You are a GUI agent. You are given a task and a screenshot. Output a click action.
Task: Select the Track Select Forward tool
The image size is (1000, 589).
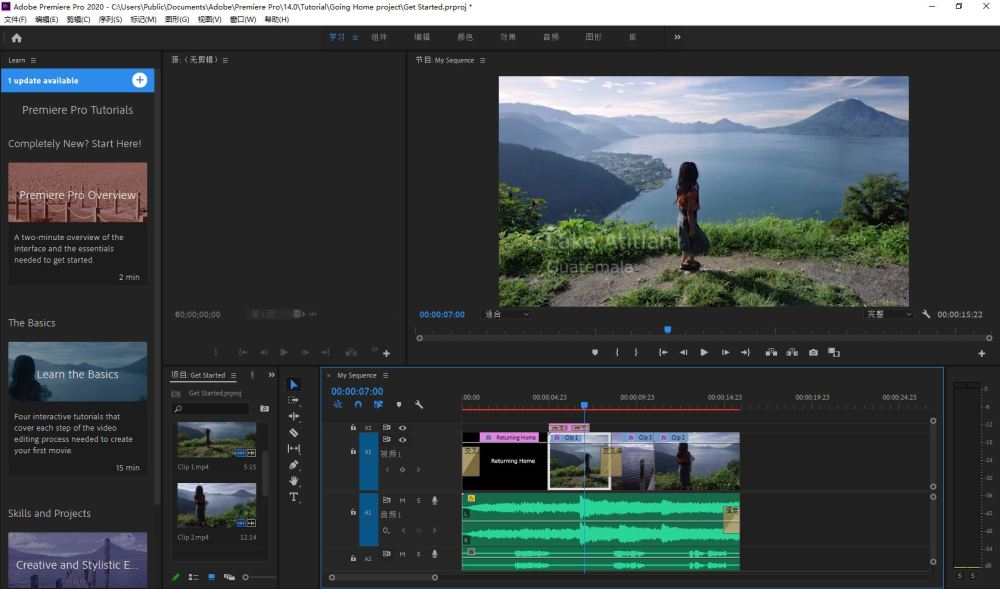293,400
